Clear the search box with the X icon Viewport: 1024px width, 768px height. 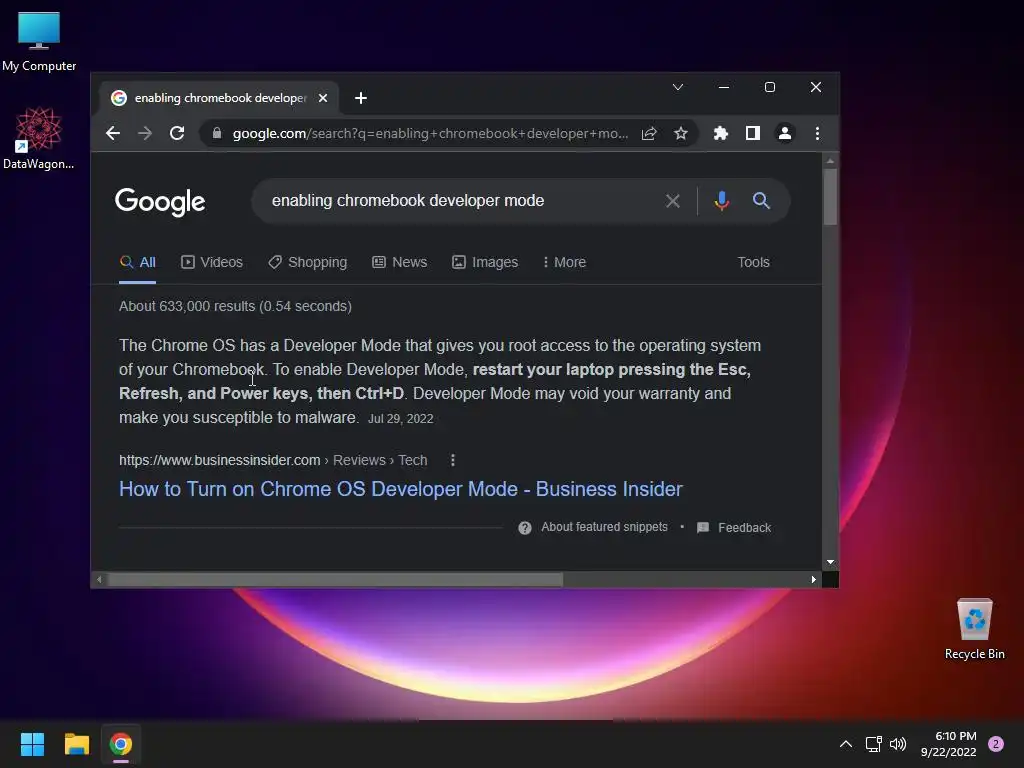pyautogui.click(x=673, y=200)
